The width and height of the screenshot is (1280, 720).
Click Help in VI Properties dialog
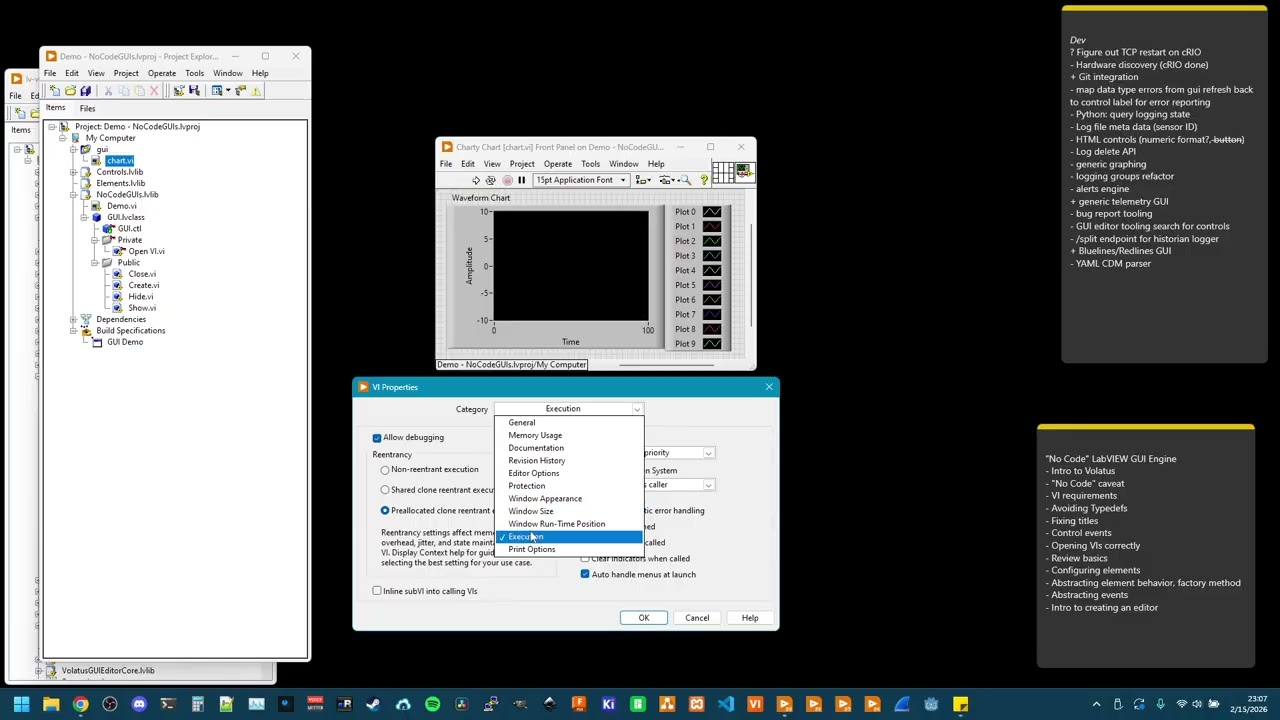tap(750, 618)
